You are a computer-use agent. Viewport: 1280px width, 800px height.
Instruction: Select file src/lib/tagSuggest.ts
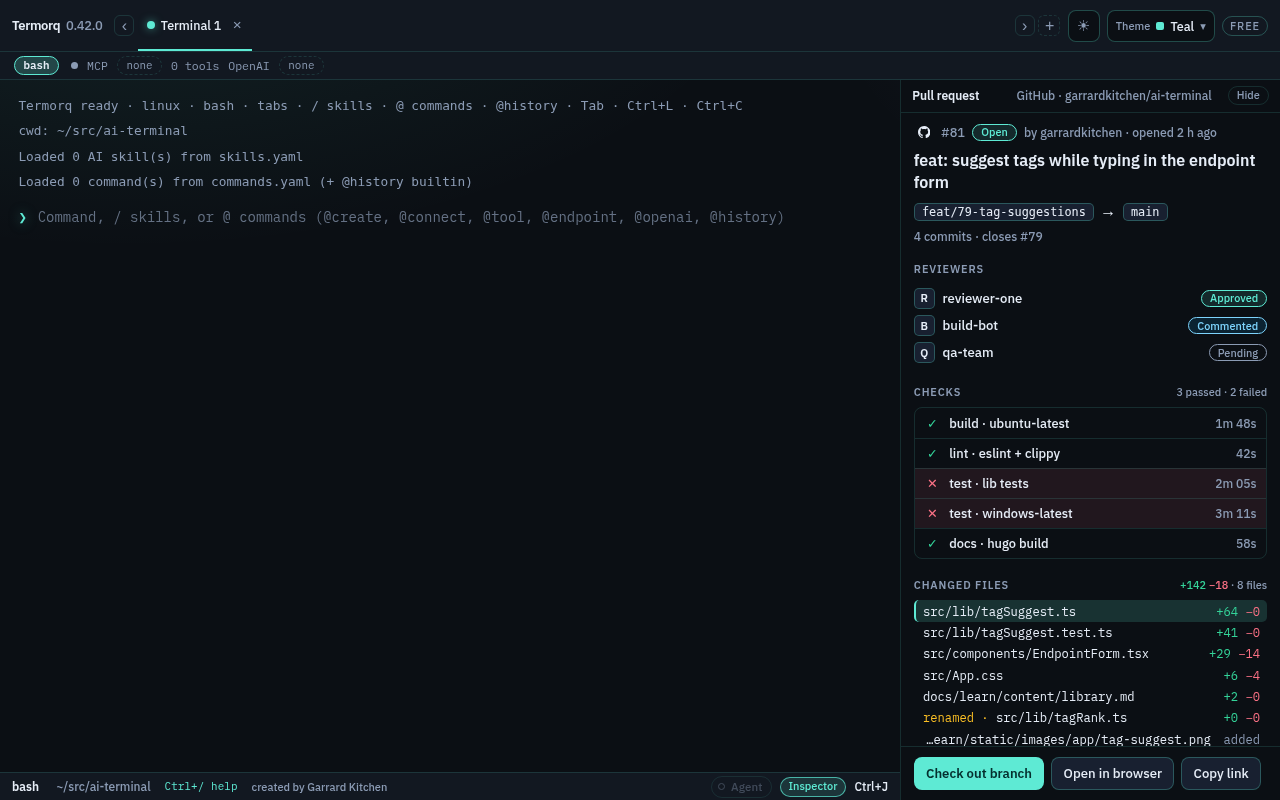point(1090,611)
